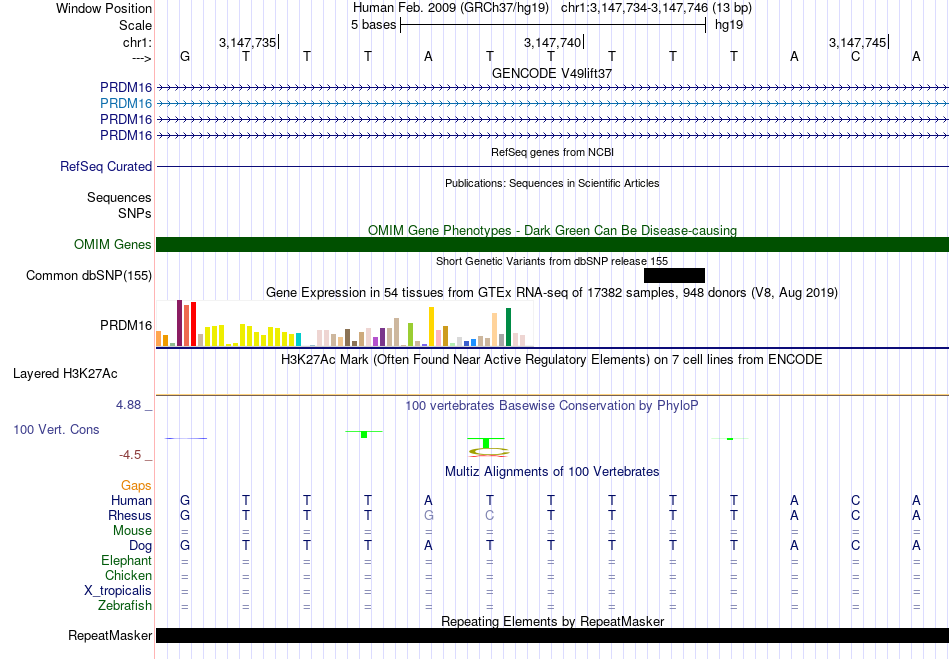Select the Chicken alignment row label

pos(128,575)
